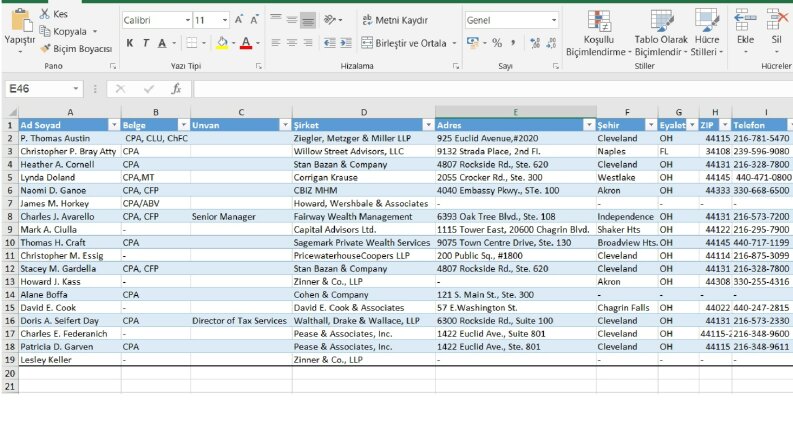
Task: Open Şehir filter dropdown
Action: coord(651,125)
